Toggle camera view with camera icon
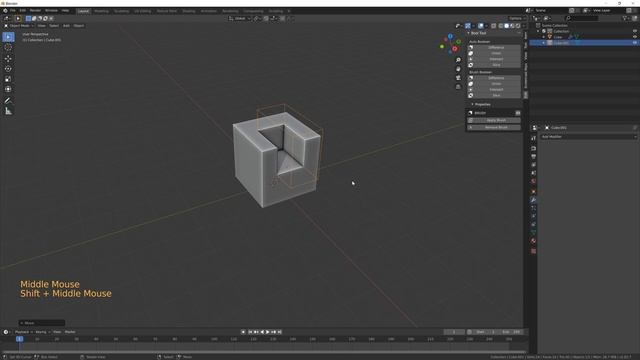640x360 pixels. point(458,78)
